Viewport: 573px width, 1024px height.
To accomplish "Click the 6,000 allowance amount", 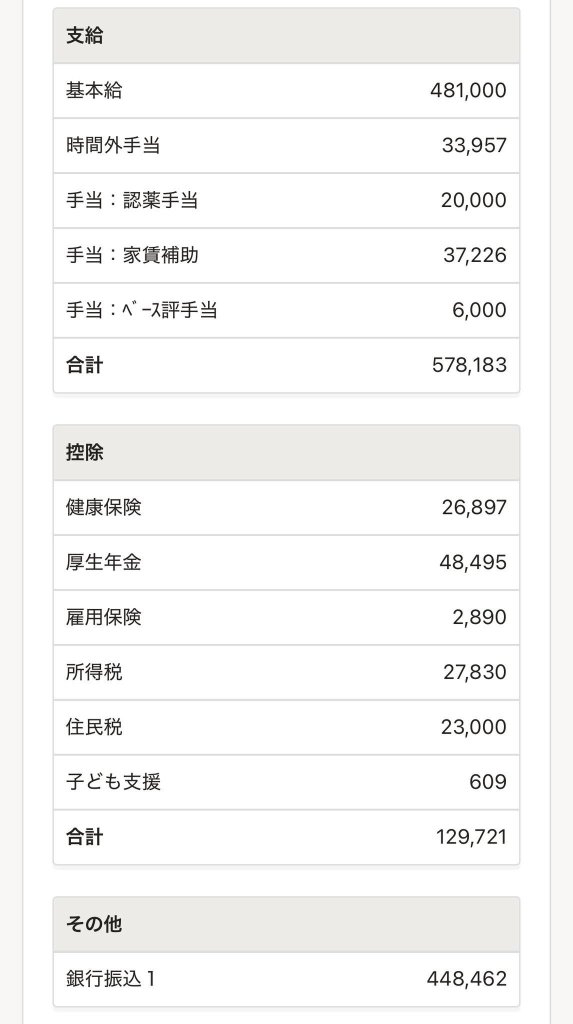I will click(479, 310).
